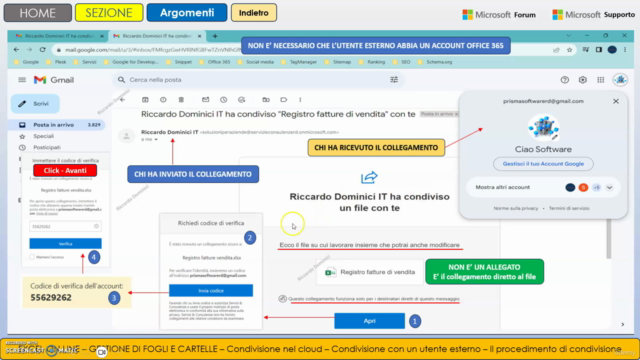Compose mail with Scrivi button
The height and width of the screenshot is (360, 640).
(x=35, y=104)
